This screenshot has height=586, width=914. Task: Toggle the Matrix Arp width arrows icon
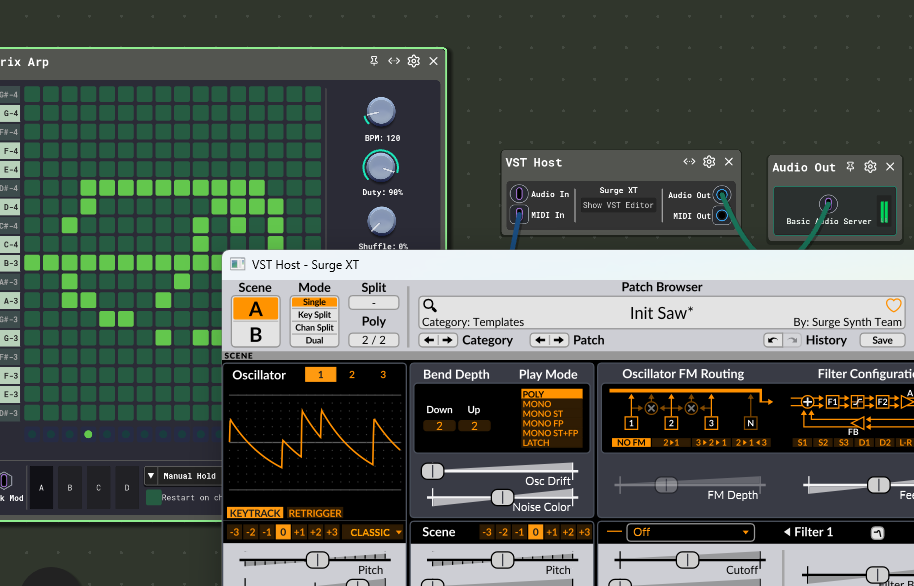pos(394,61)
